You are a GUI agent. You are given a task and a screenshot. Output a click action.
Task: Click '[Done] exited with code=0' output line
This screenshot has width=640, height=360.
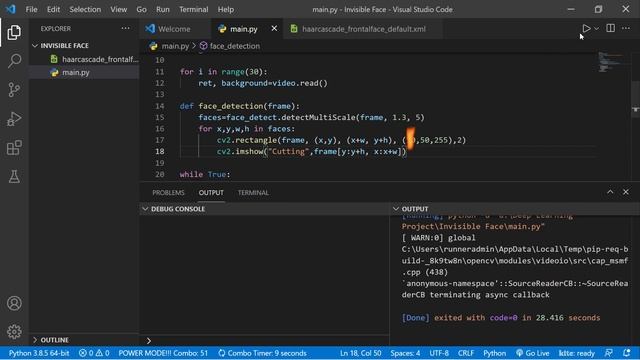coord(501,318)
